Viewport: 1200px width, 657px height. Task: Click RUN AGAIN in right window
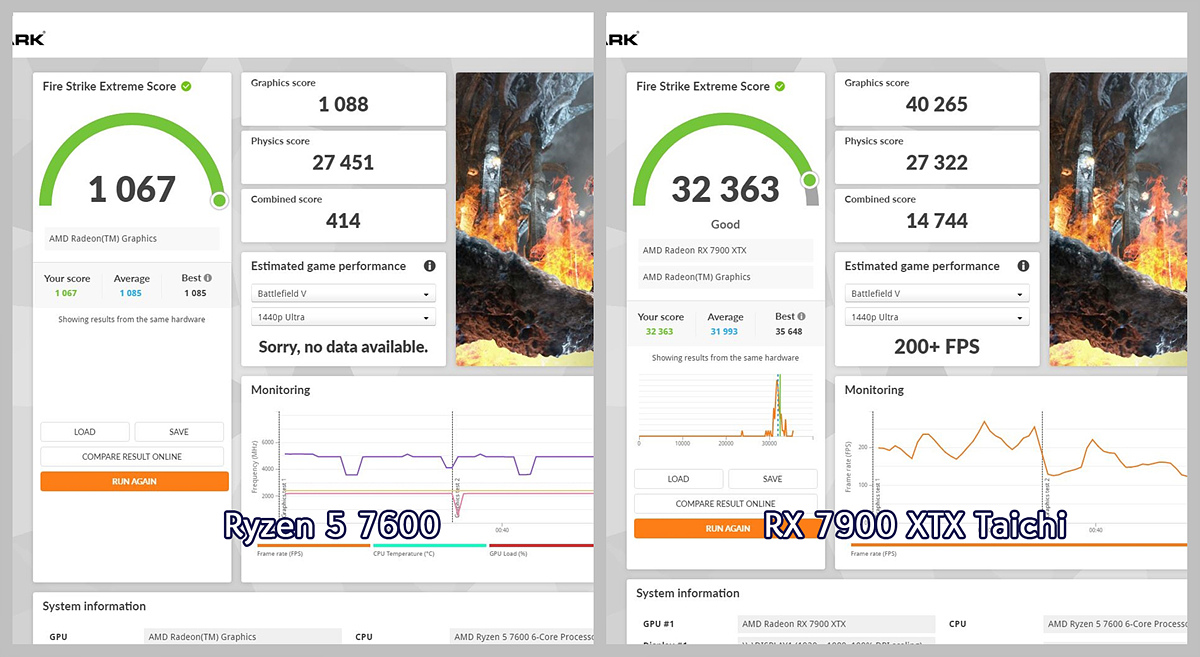pyautogui.click(x=727, y=528)
